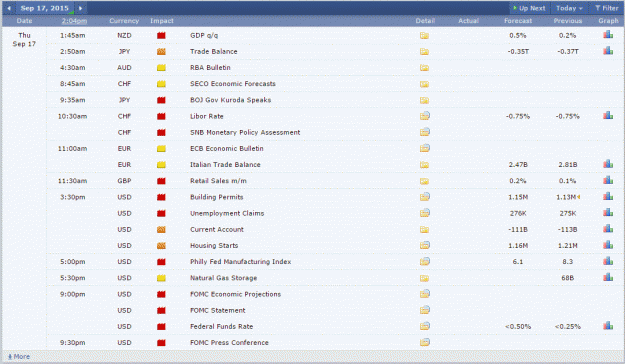This screenshot has width=625, height=364.
Task: Open detail folder for Current Account
Action: pyautogui.click(x=424, y=230)
